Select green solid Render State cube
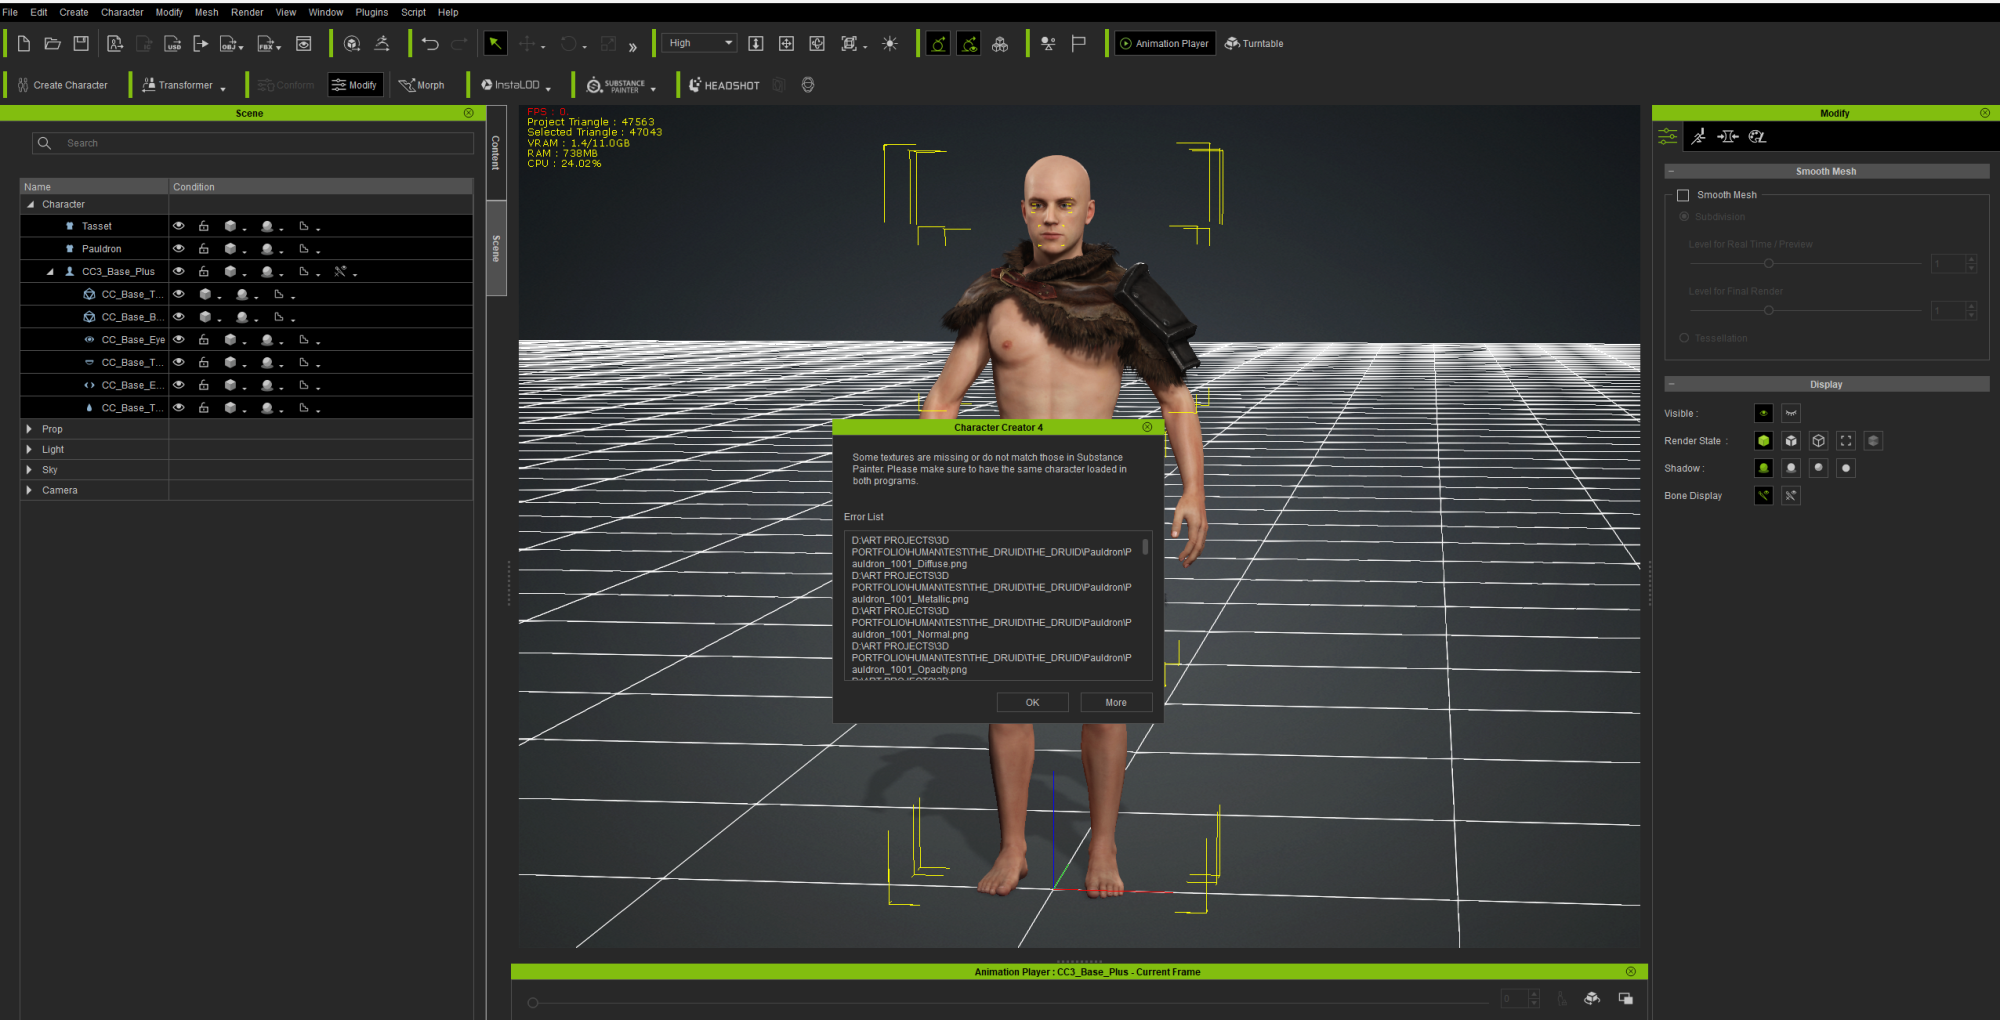The height and width of the screenshot is (1020, 2000). tap(1764, 440)
